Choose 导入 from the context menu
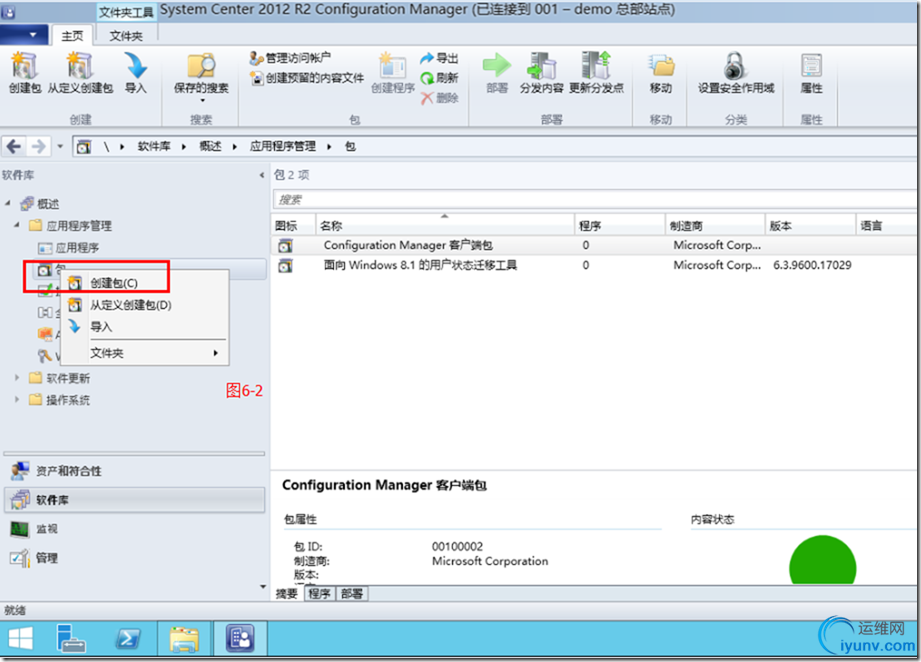 pyautogui.click(x=144, y=327)
